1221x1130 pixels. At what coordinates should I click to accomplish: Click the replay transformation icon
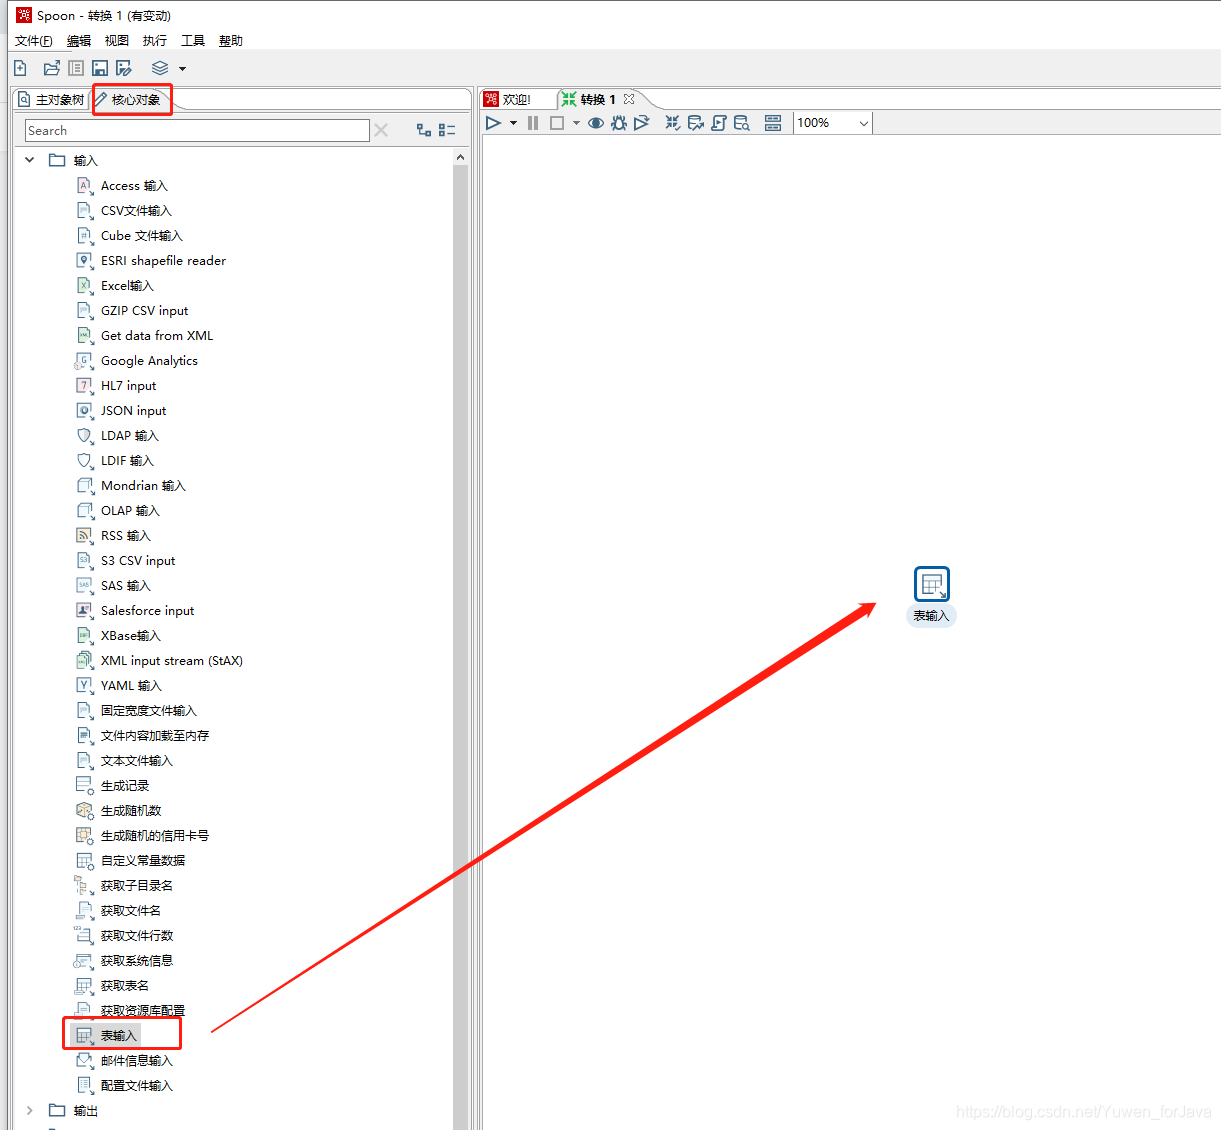point(642,123)
